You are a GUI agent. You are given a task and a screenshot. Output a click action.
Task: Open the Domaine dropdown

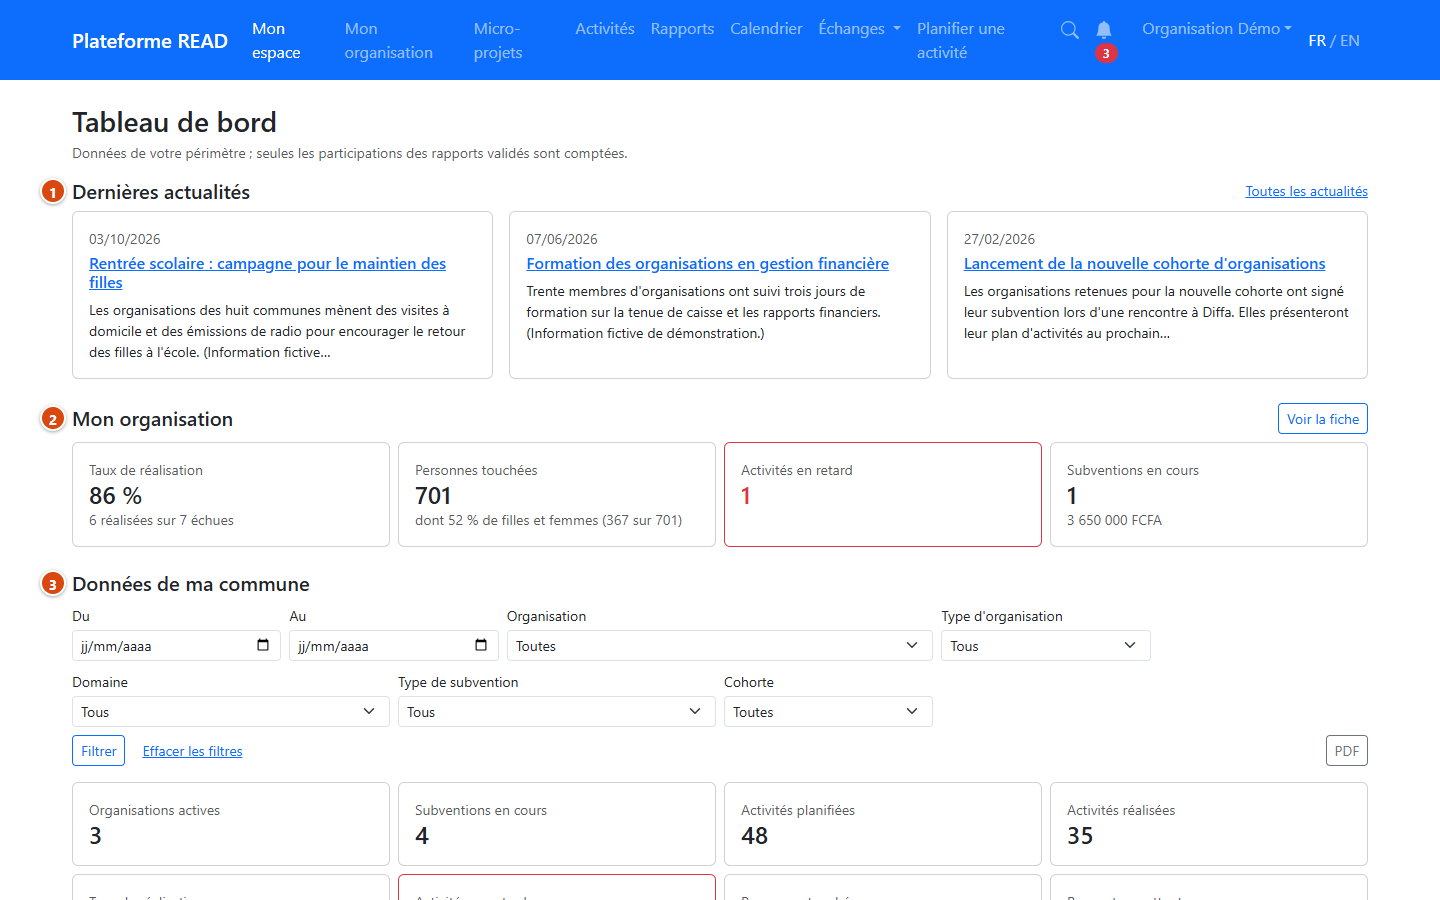231,712
